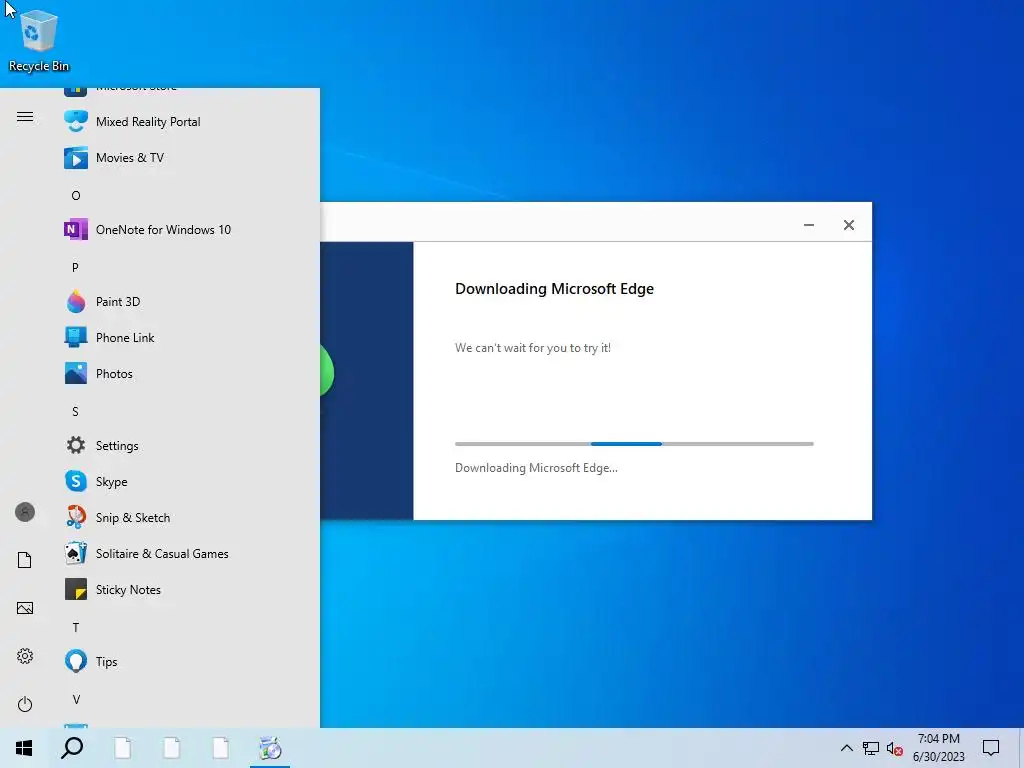Click the 'Downloading Microsoft Edge' heading

click(554, 289)
